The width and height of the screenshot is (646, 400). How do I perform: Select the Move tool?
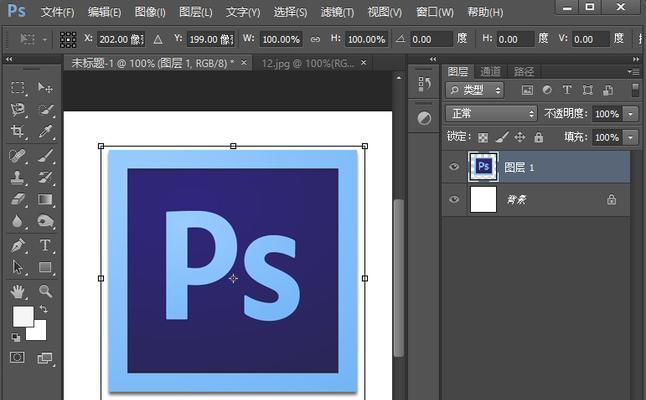click(44, 88)
